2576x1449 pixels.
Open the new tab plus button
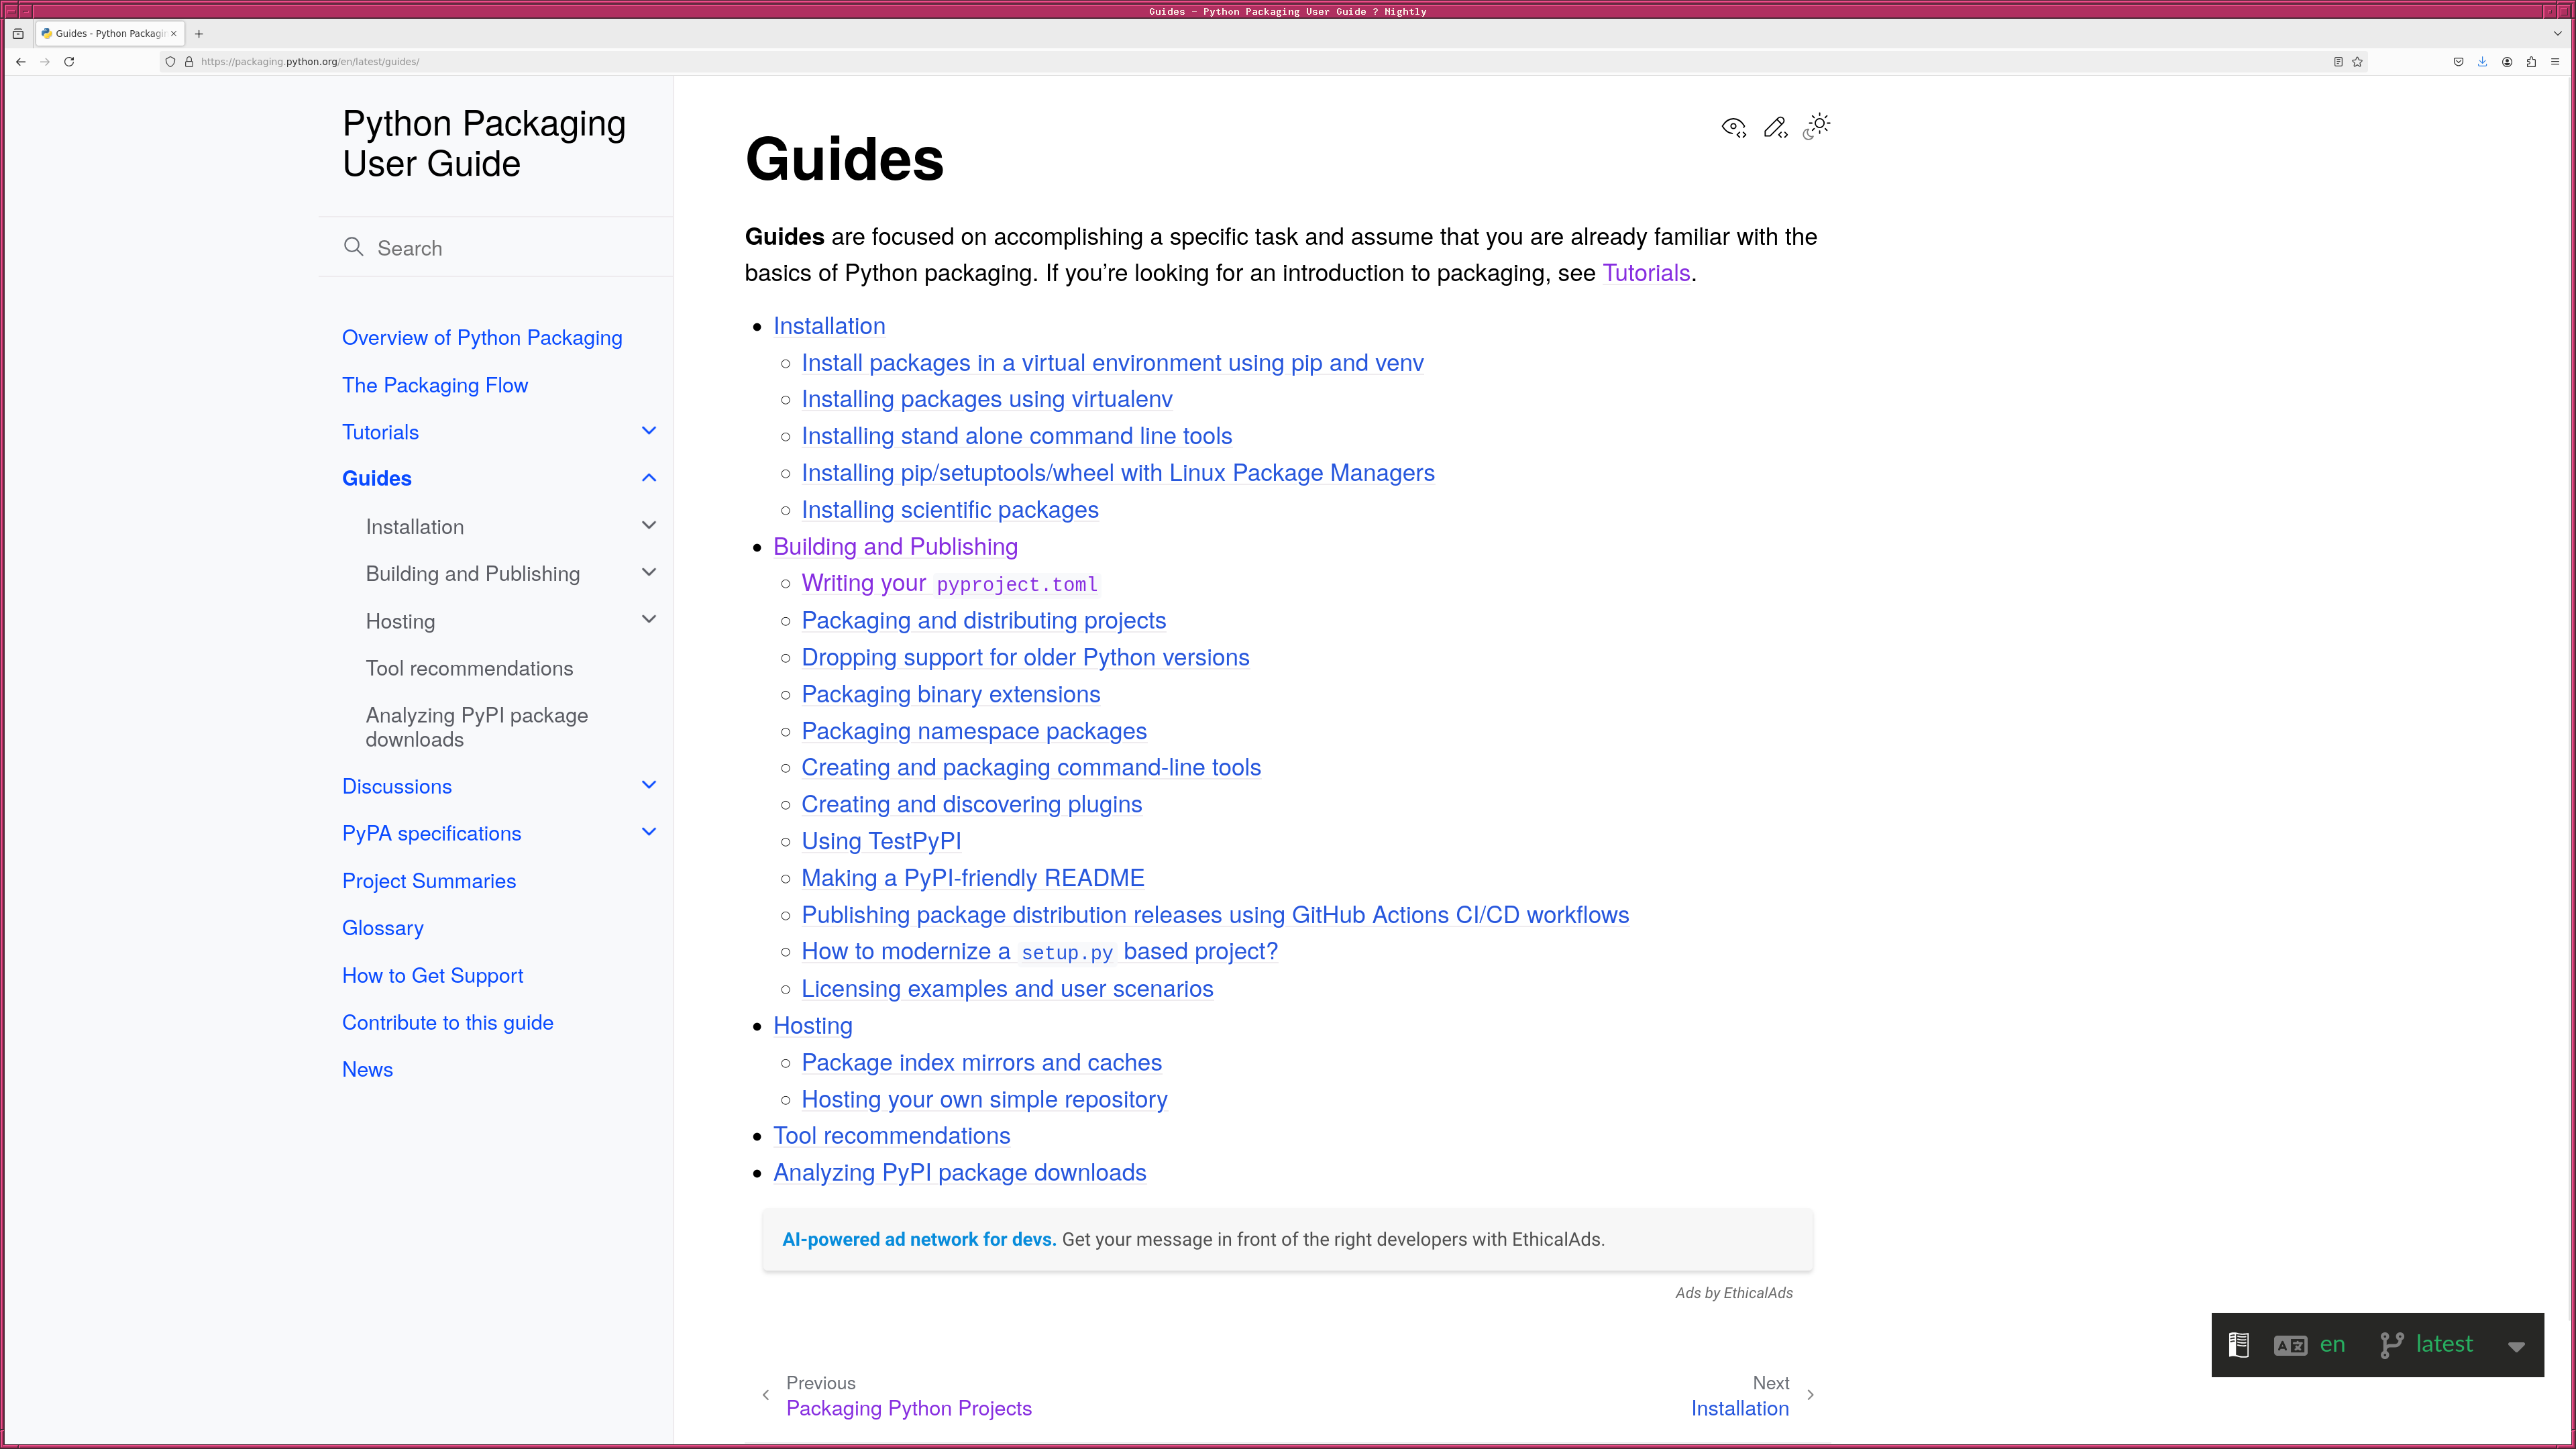[199, 34]
